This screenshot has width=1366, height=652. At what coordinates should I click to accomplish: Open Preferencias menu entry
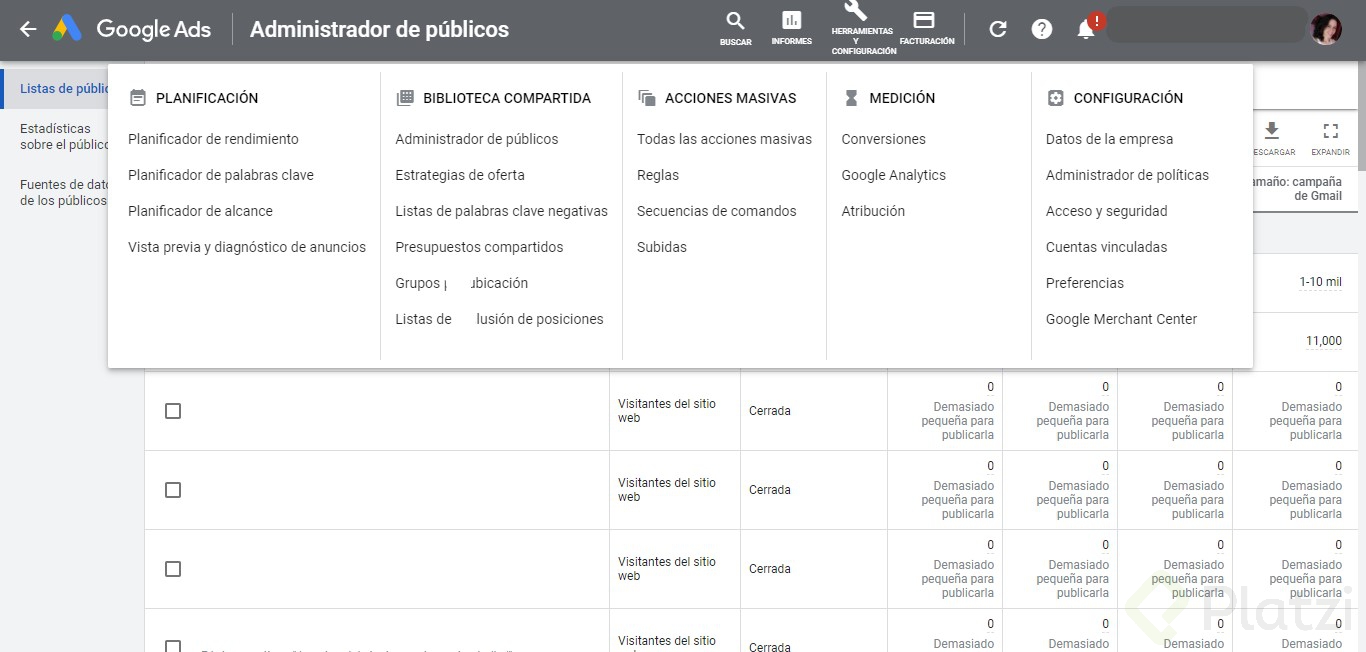coord(1085,283)
